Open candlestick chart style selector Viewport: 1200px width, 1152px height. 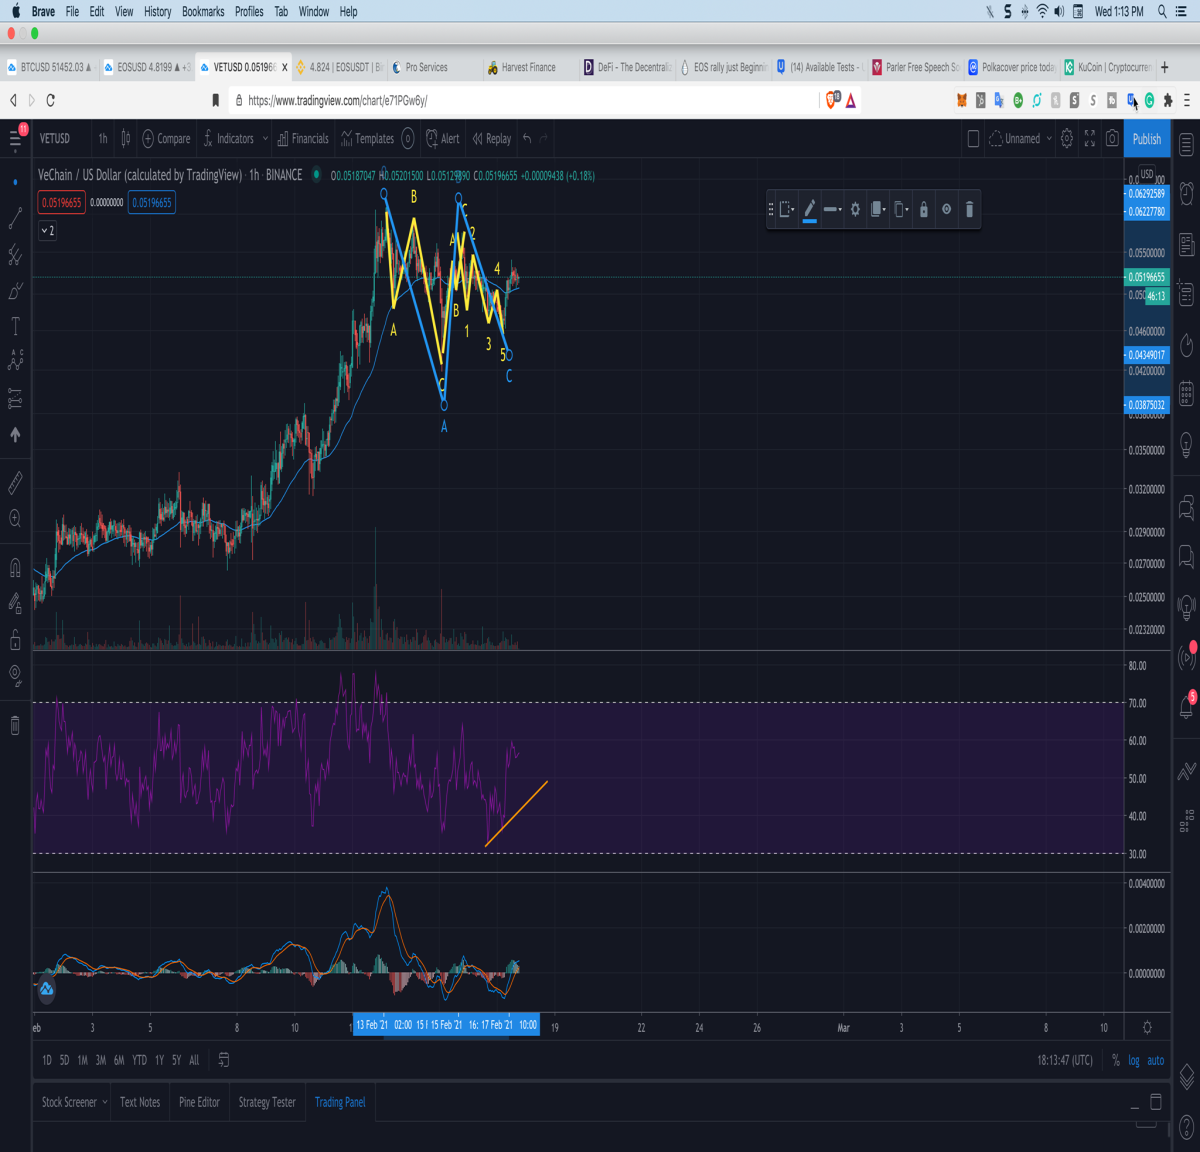(x=126, y=139)
